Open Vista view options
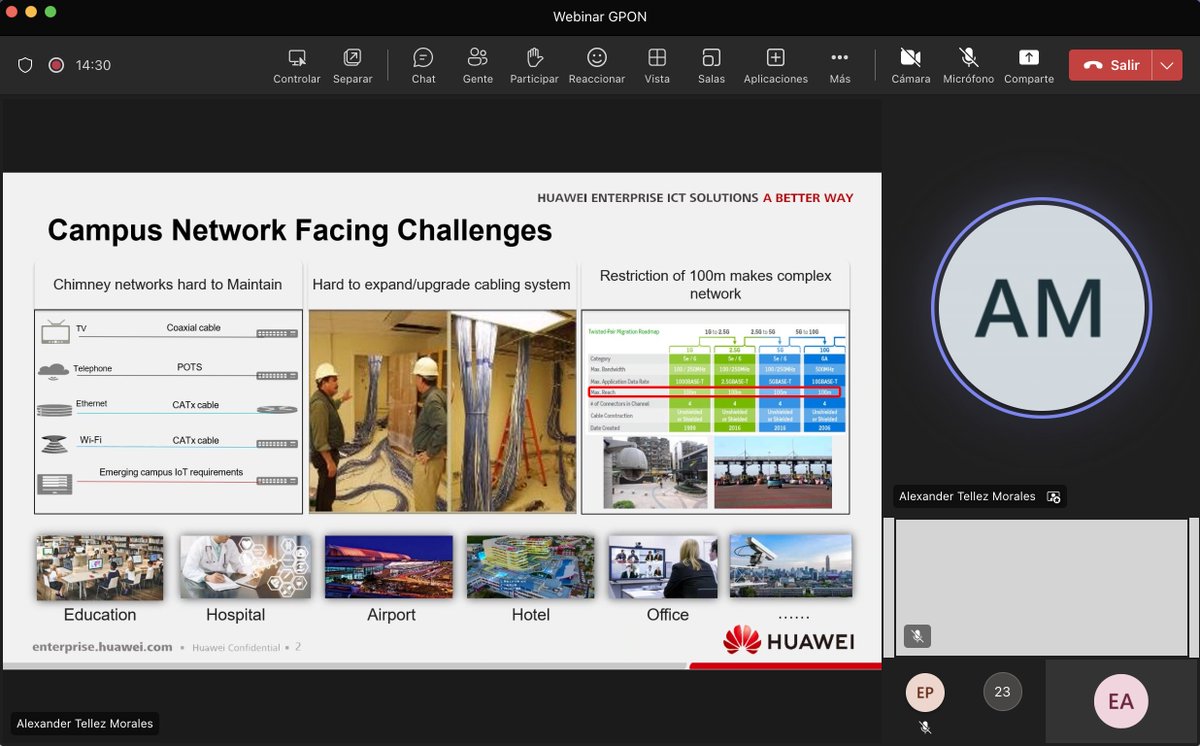 tap(657, 64)
